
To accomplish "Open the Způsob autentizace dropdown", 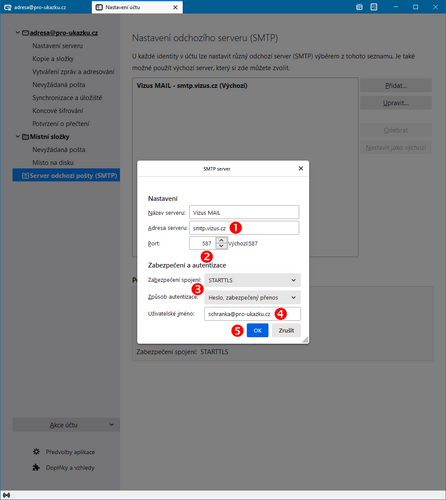I will [252, 297].
